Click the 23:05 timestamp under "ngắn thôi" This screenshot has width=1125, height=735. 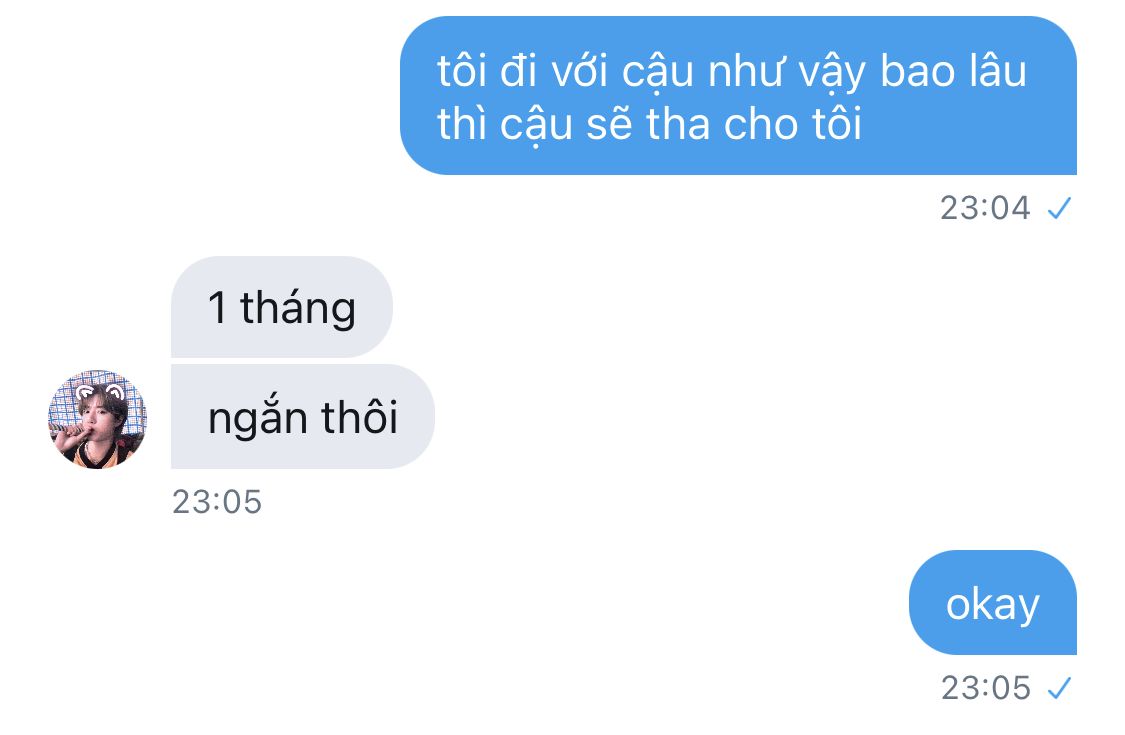217,502
